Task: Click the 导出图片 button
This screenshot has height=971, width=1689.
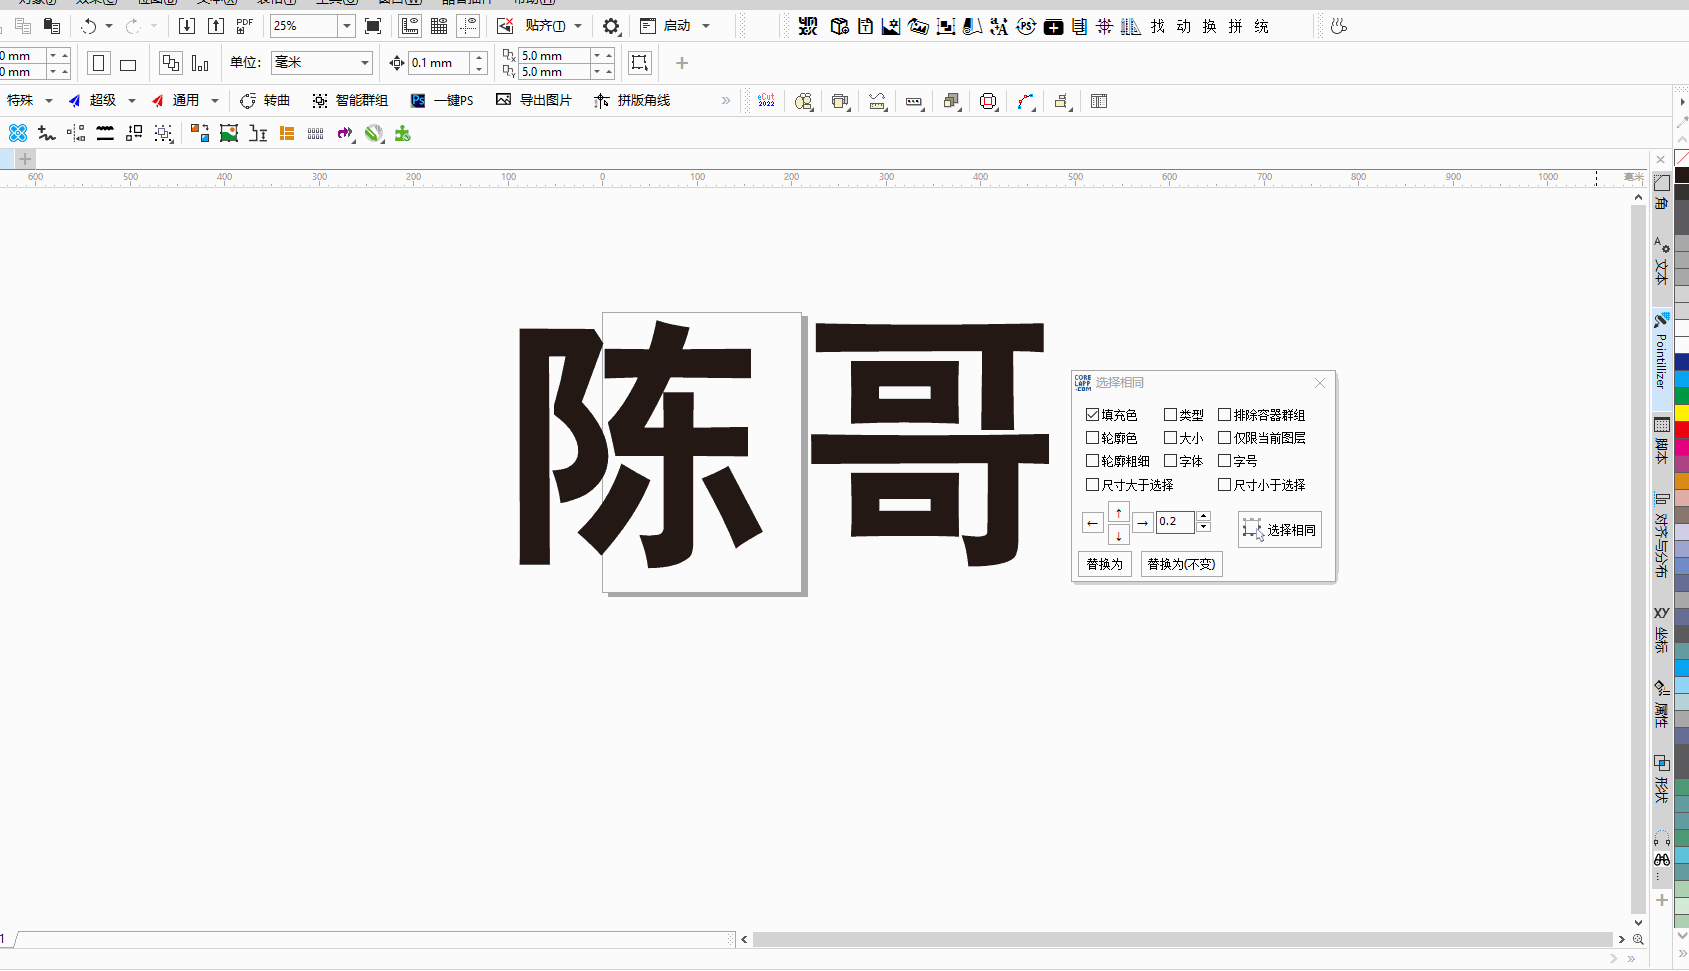Action: [534, 101]
